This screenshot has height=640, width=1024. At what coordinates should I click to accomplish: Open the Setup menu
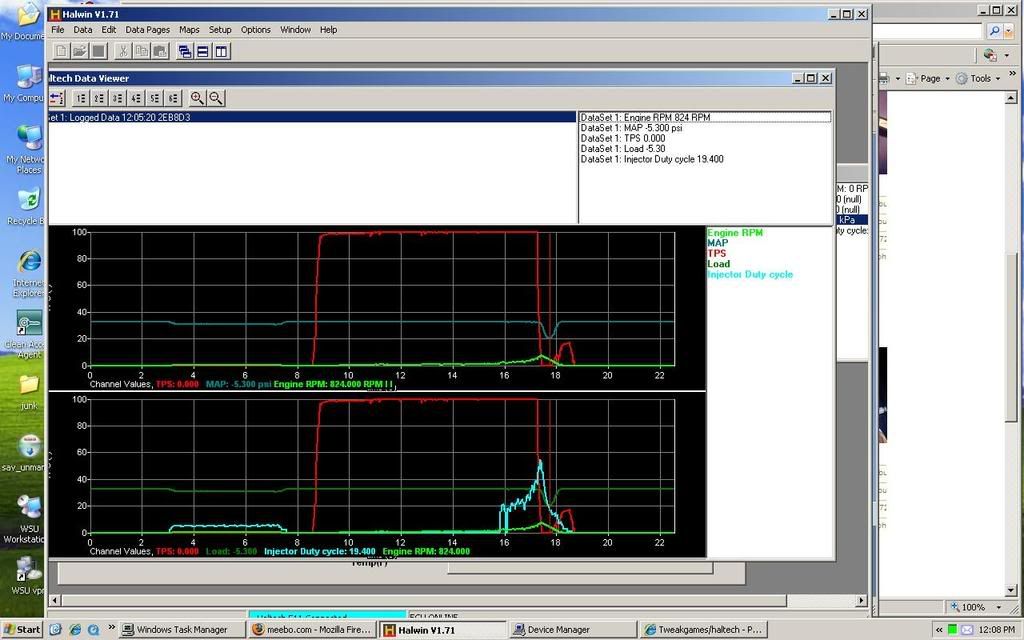[x=220, y=30]
